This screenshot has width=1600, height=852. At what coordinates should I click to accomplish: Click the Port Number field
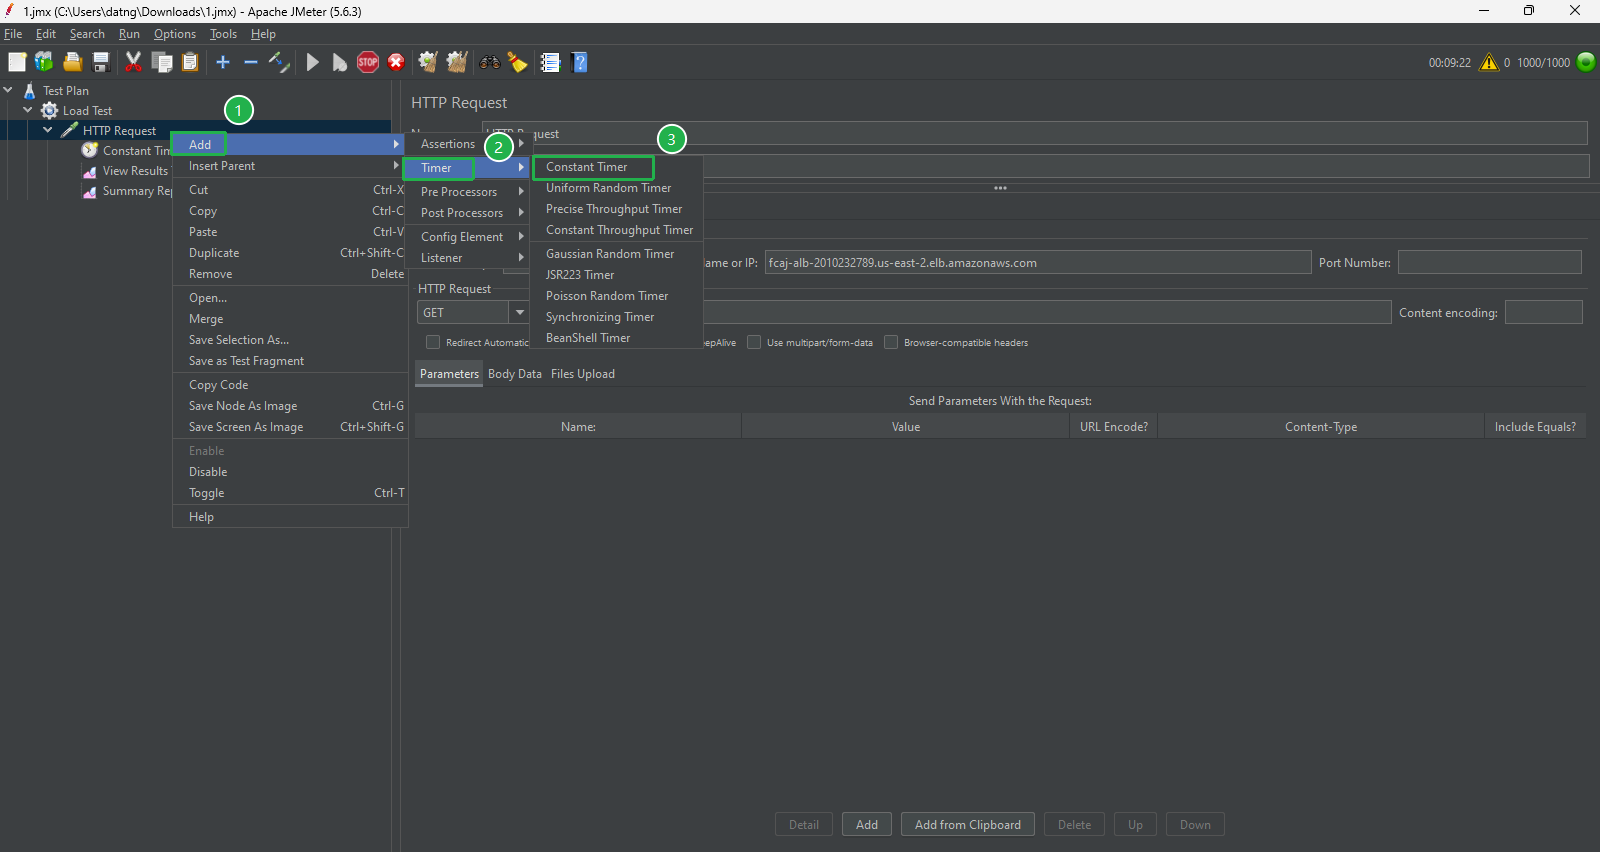1490,263
